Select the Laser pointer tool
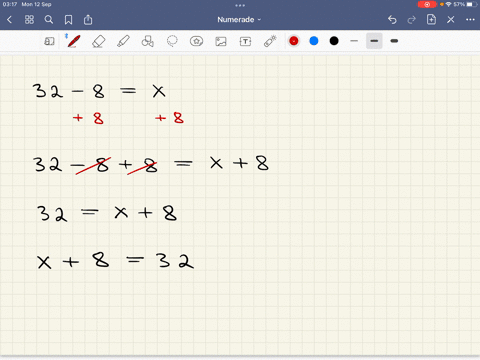480x360 pixels. click(270, 41)
